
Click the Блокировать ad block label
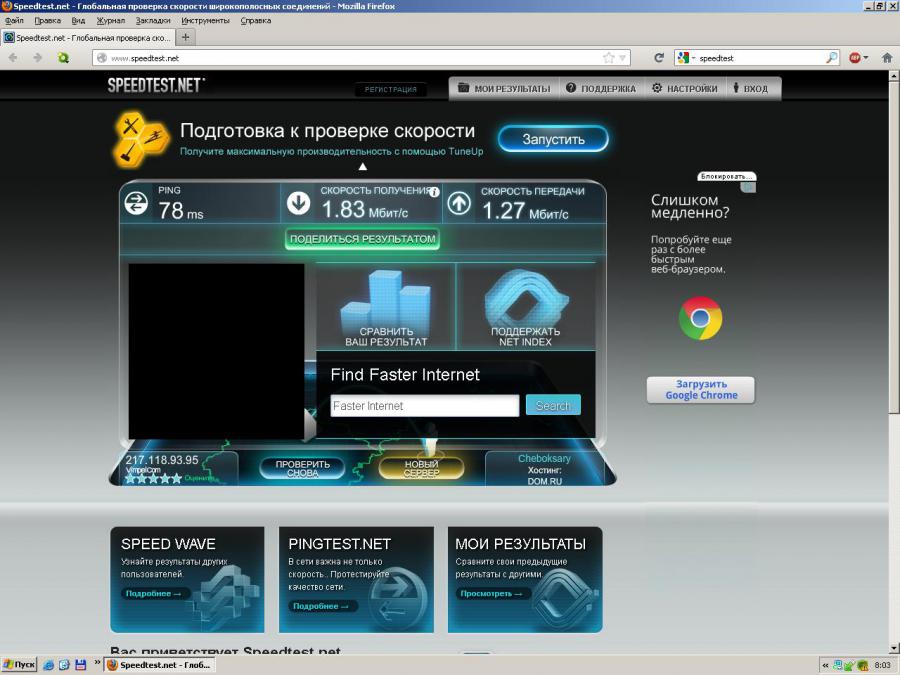click(x=726, y=176)
